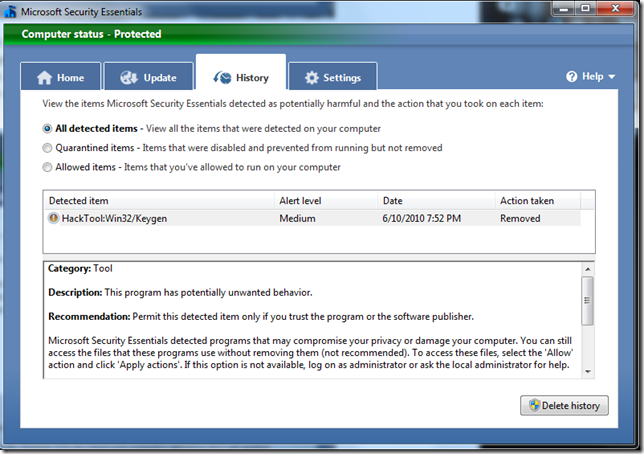Sort by Alert level column header
Viewport: 644px width, 454px height.
pos(326,200)
